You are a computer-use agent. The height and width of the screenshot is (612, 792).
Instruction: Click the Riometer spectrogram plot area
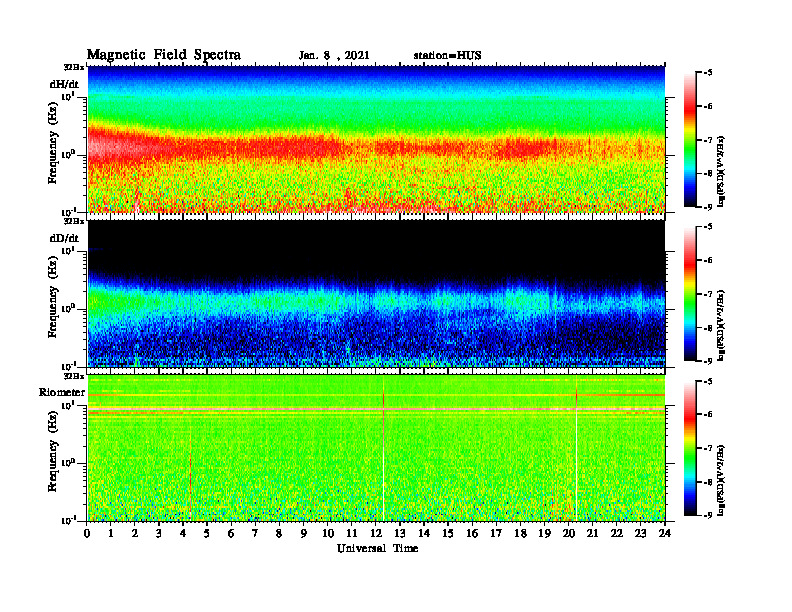coord(376,448)
